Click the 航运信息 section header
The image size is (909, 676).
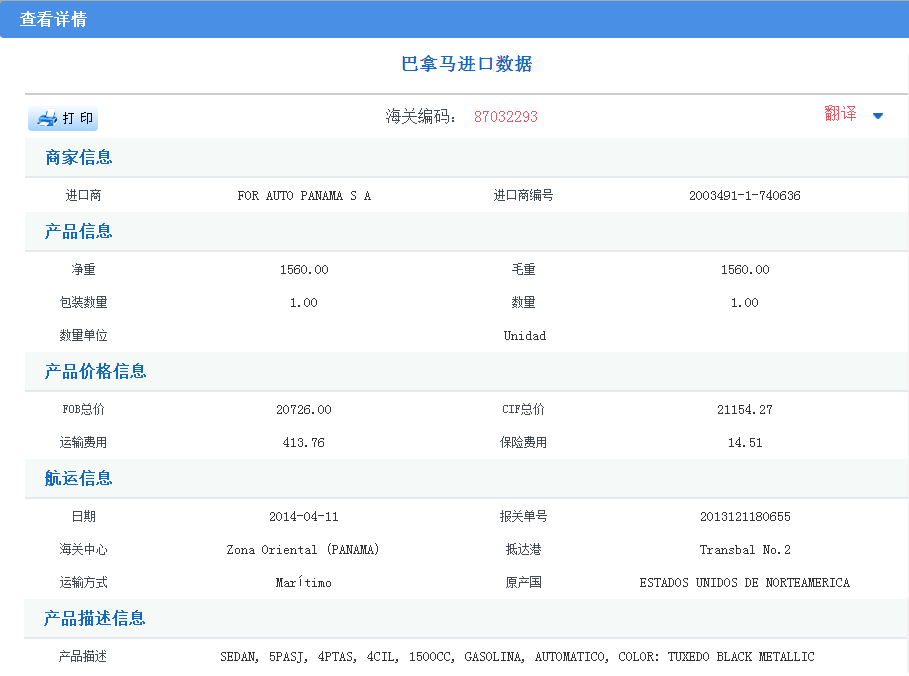pyautogui.click(x=79, y=479)
